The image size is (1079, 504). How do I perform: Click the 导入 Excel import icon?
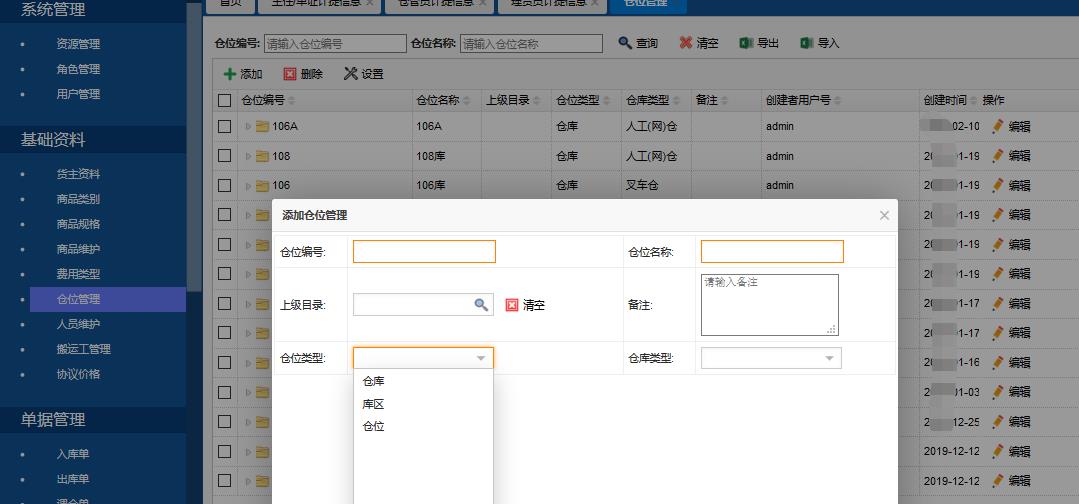(x=806, y=43)
